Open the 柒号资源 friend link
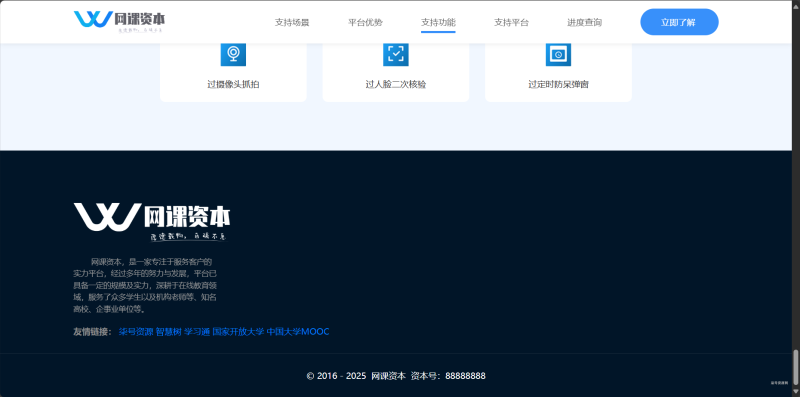Viewport: 800px width, 397px height. (136, 332)
